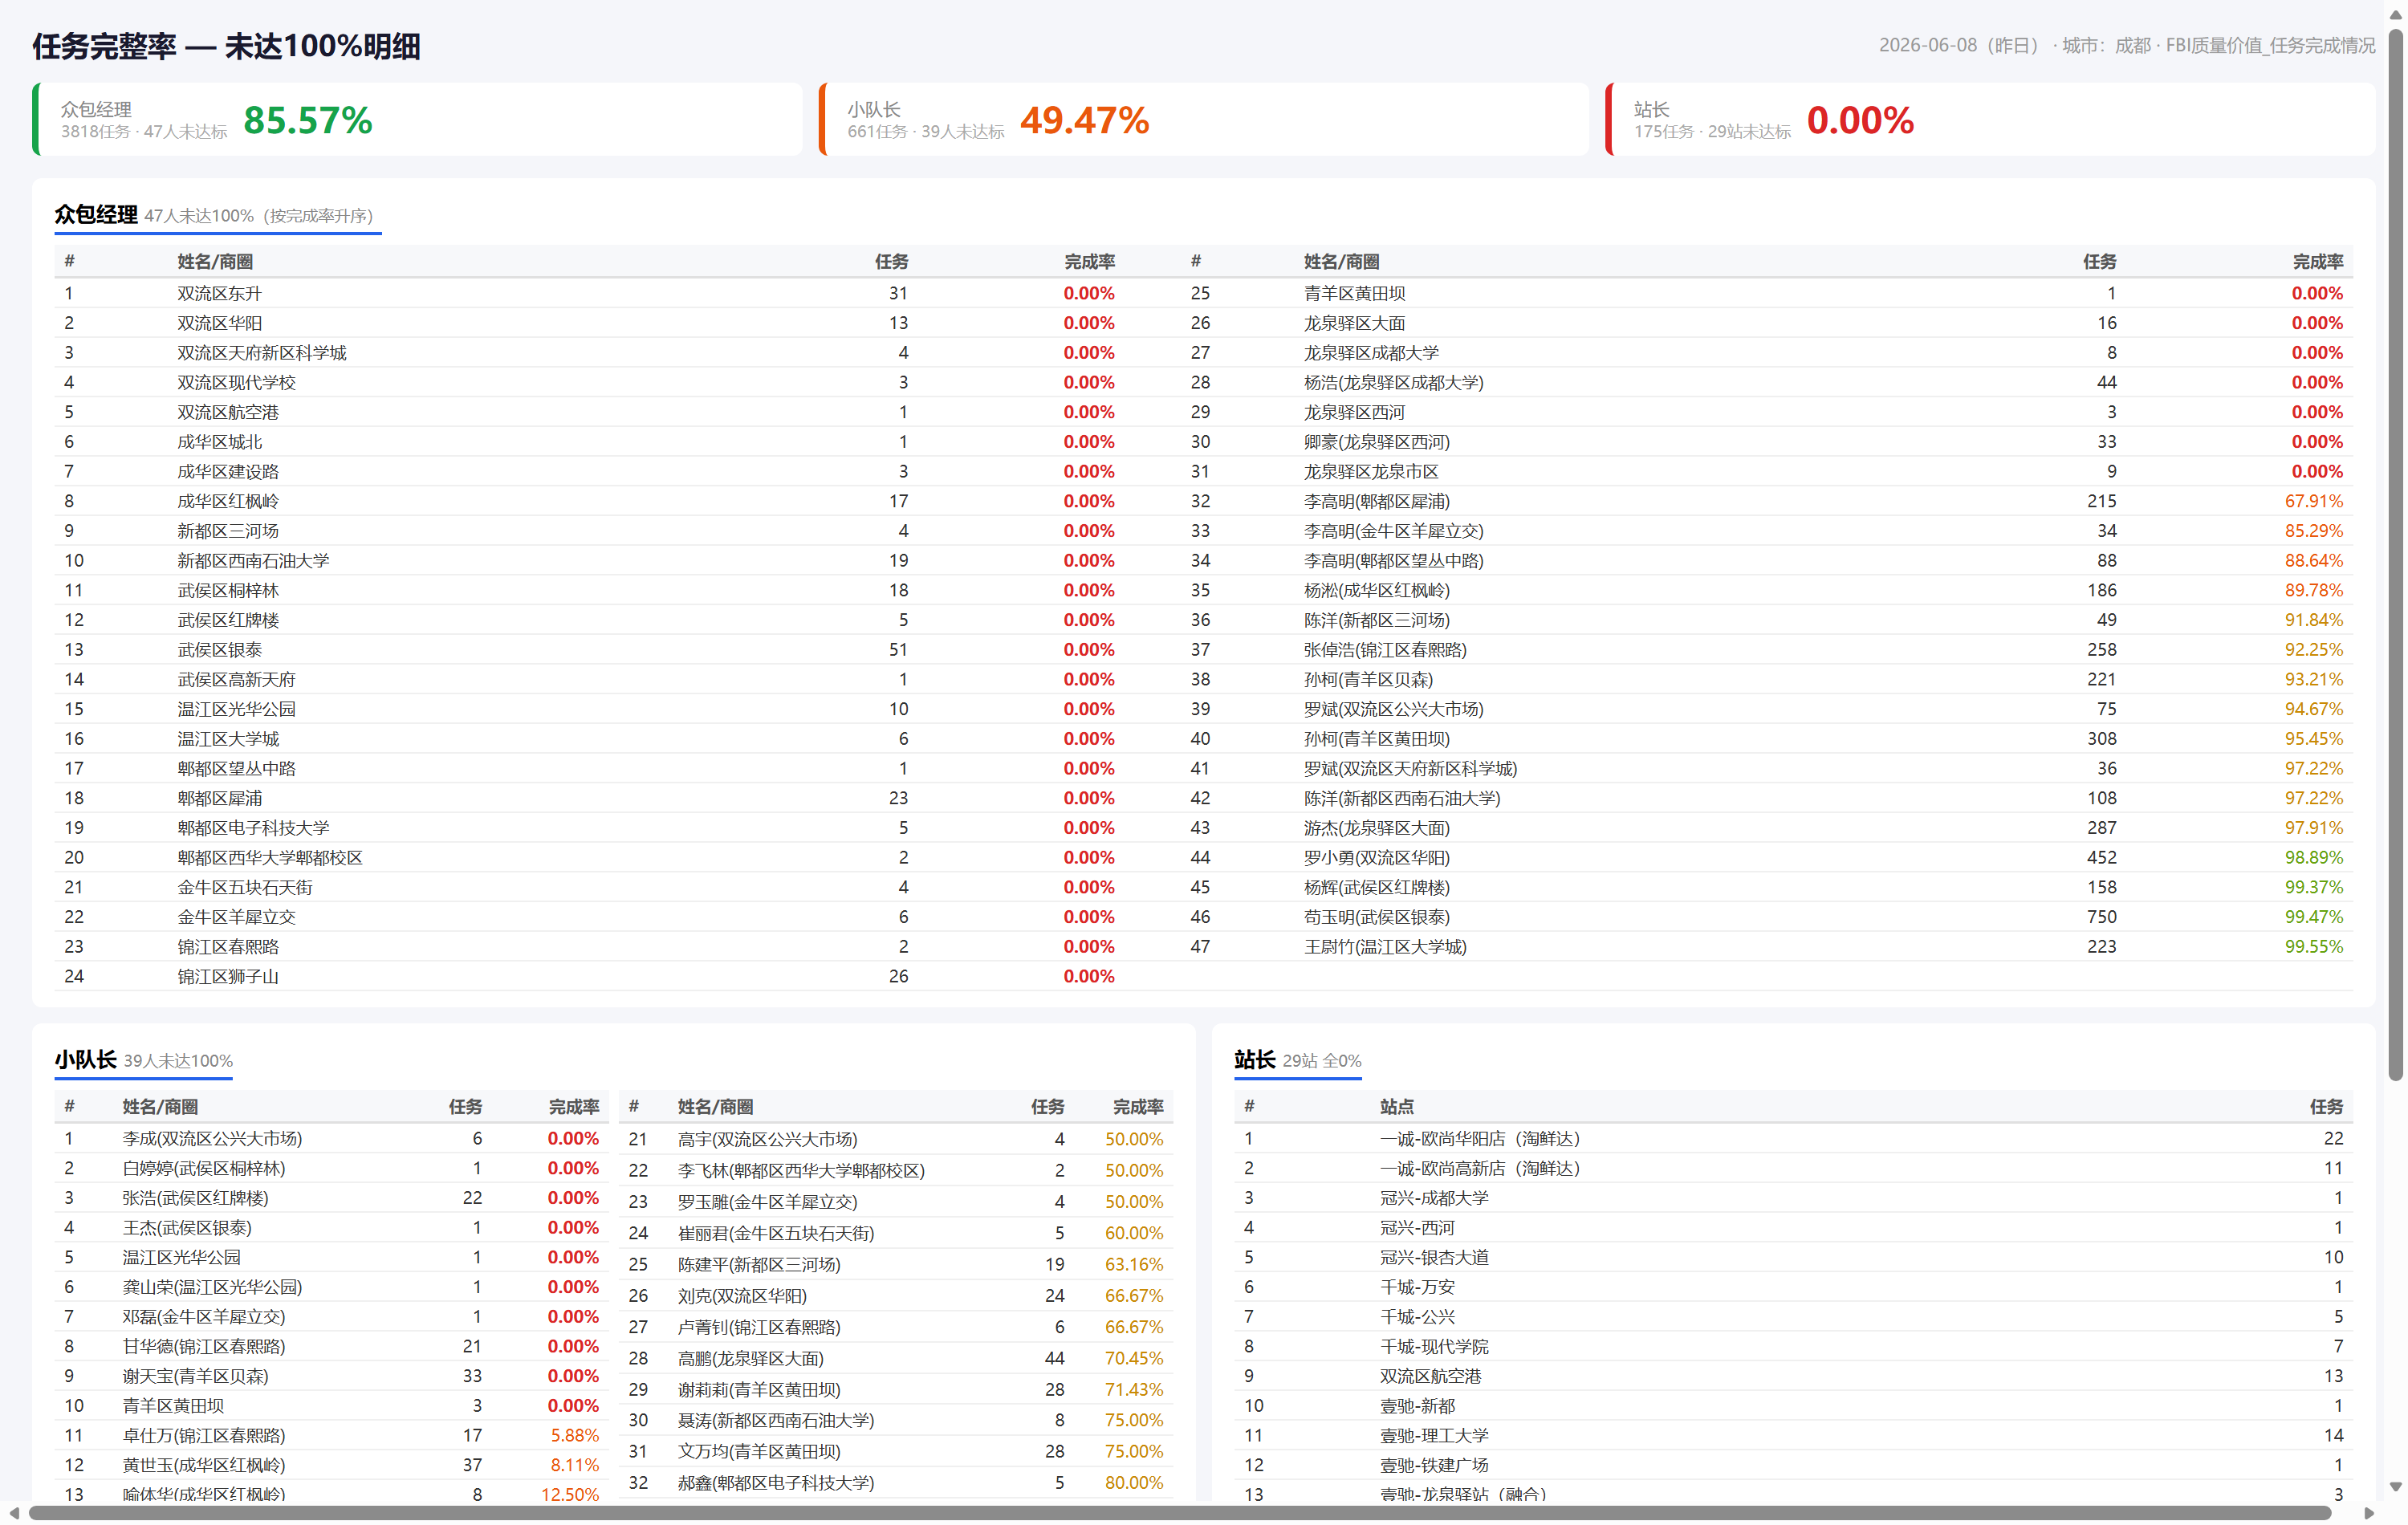Select the 众包经理 85.57% summary card
The width and height of the screenshot is (2408, 1525).
(x=417, y=119)
